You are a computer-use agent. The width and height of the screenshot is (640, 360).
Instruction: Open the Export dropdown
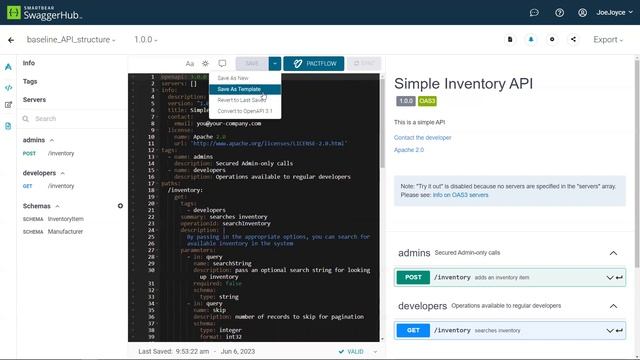[608, 40]
